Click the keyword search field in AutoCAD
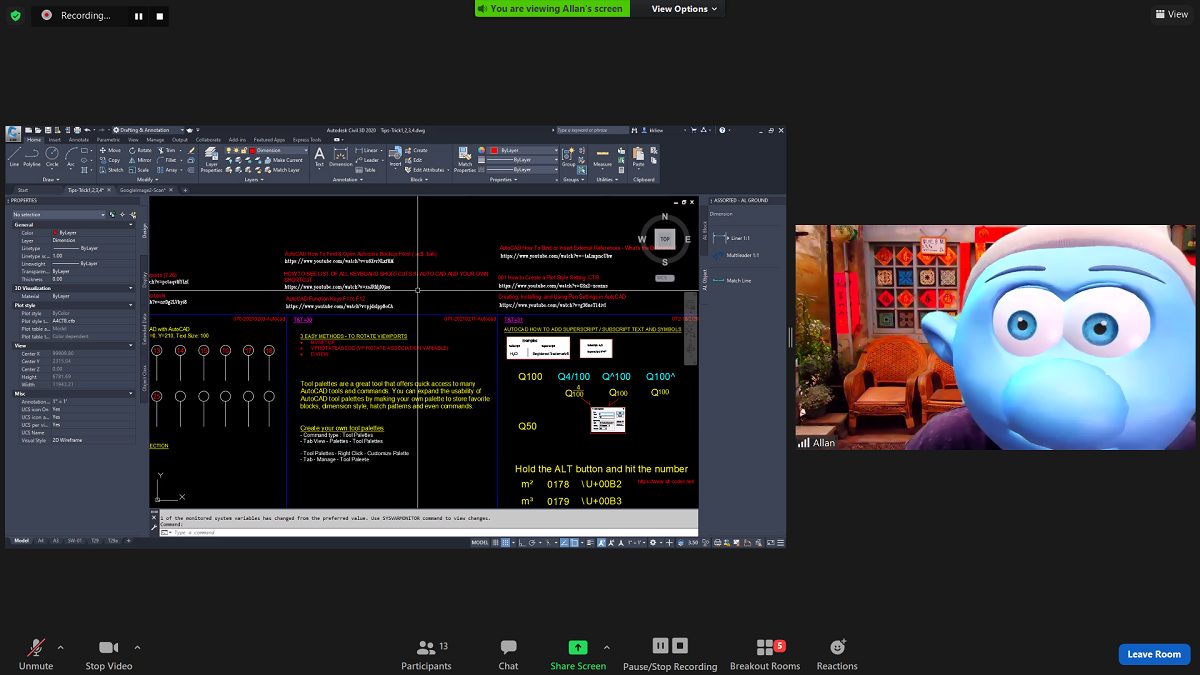The height and width of the screenshot is (675, 1200). 593,130
